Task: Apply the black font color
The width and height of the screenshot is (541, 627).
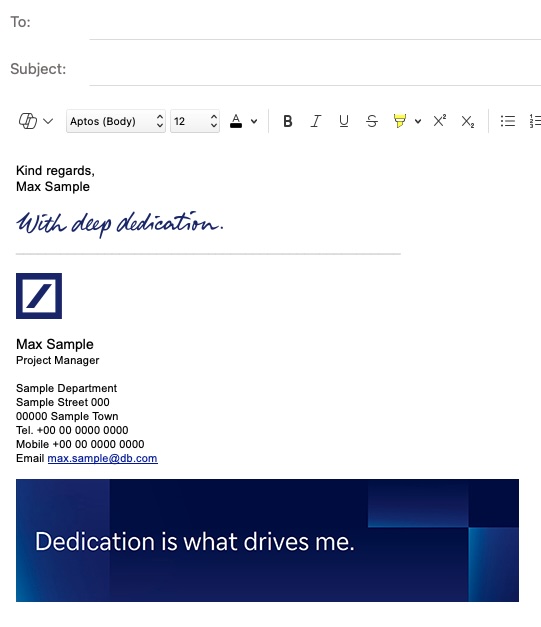Action: pos(236,121)
